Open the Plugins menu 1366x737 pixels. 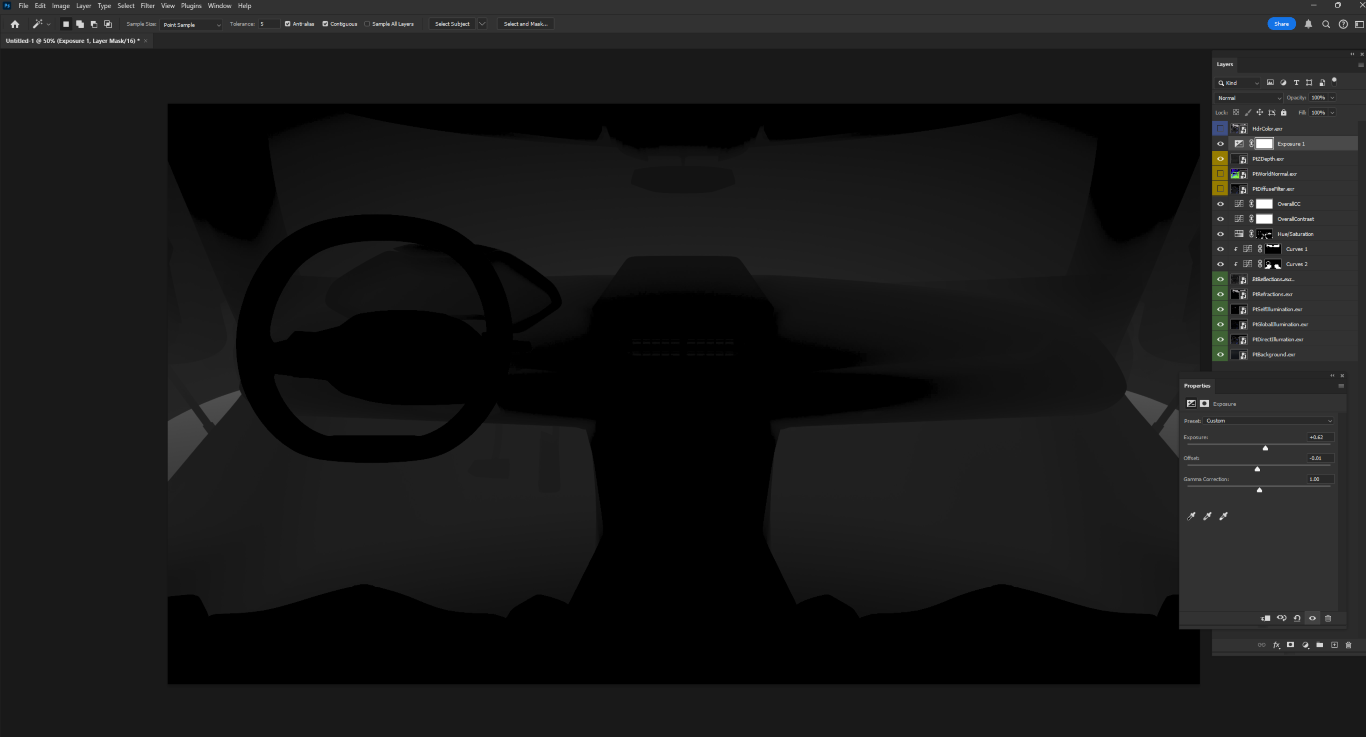[x=191, y=6]
